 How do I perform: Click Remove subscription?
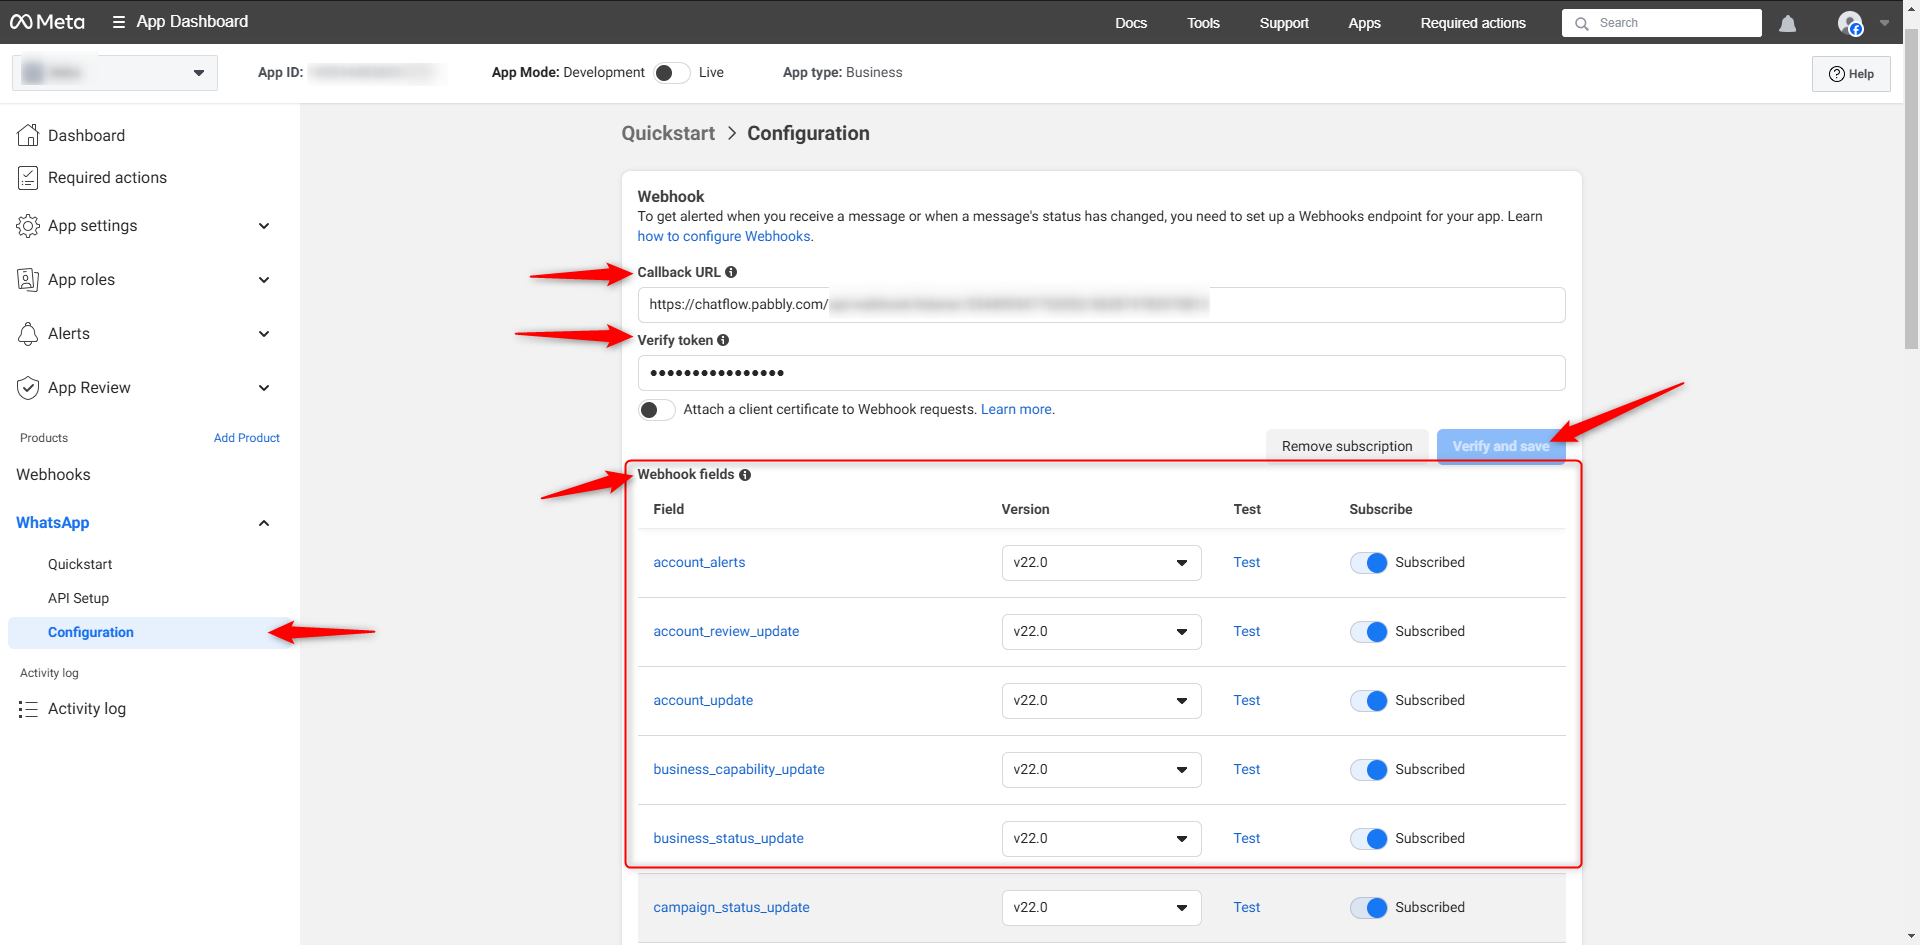1347,447
